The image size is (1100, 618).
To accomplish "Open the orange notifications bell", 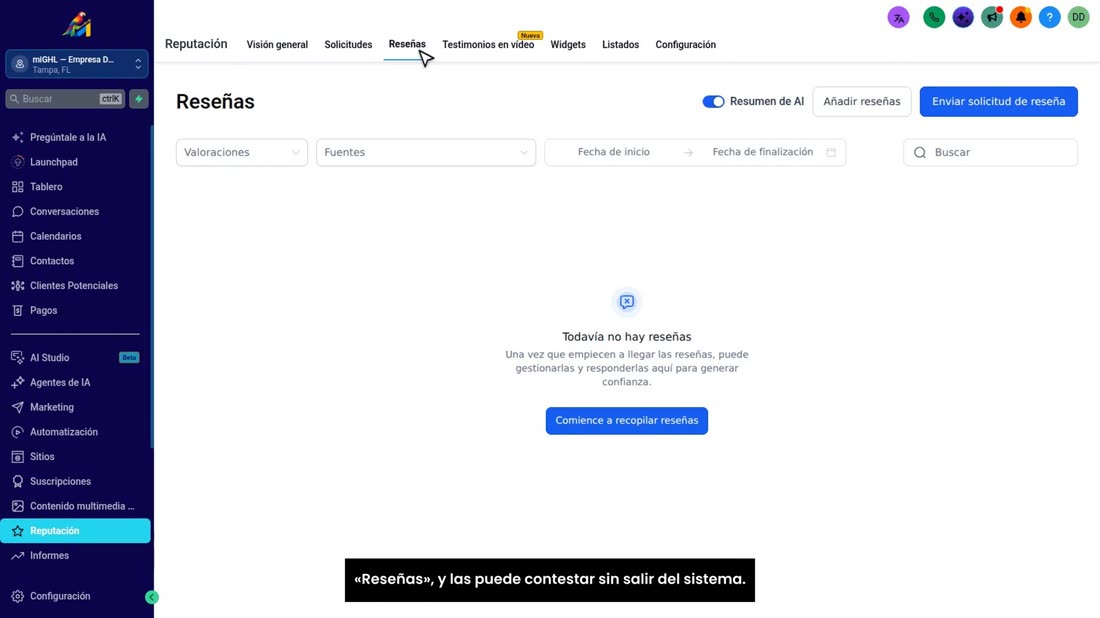I will [1020, 18].
